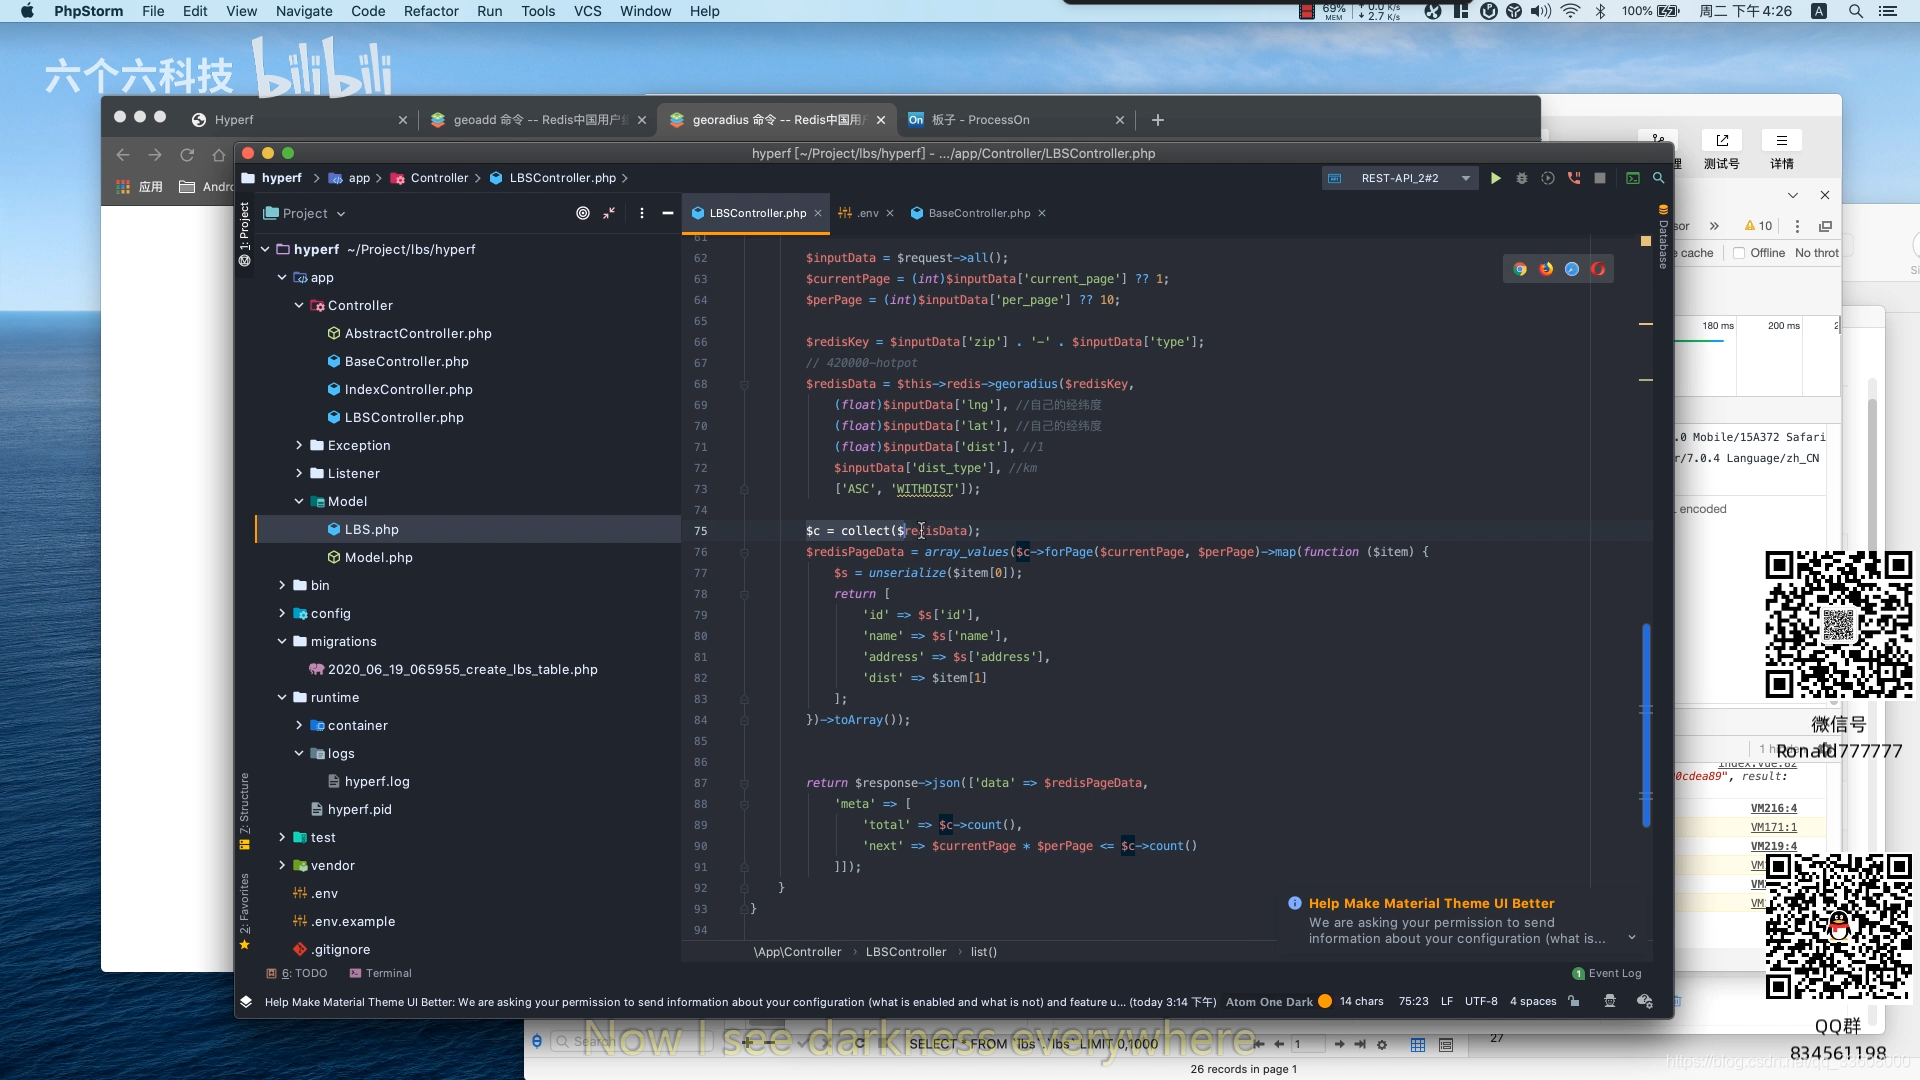Screen dimensions: 1920x1080
Task: Click the Atom One Dark theme color indicator
Action: pos(1325,1001)
